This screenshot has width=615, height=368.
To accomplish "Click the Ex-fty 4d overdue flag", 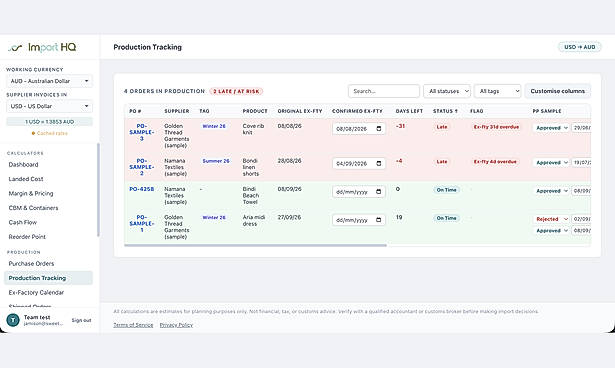I will coord(495,162).
